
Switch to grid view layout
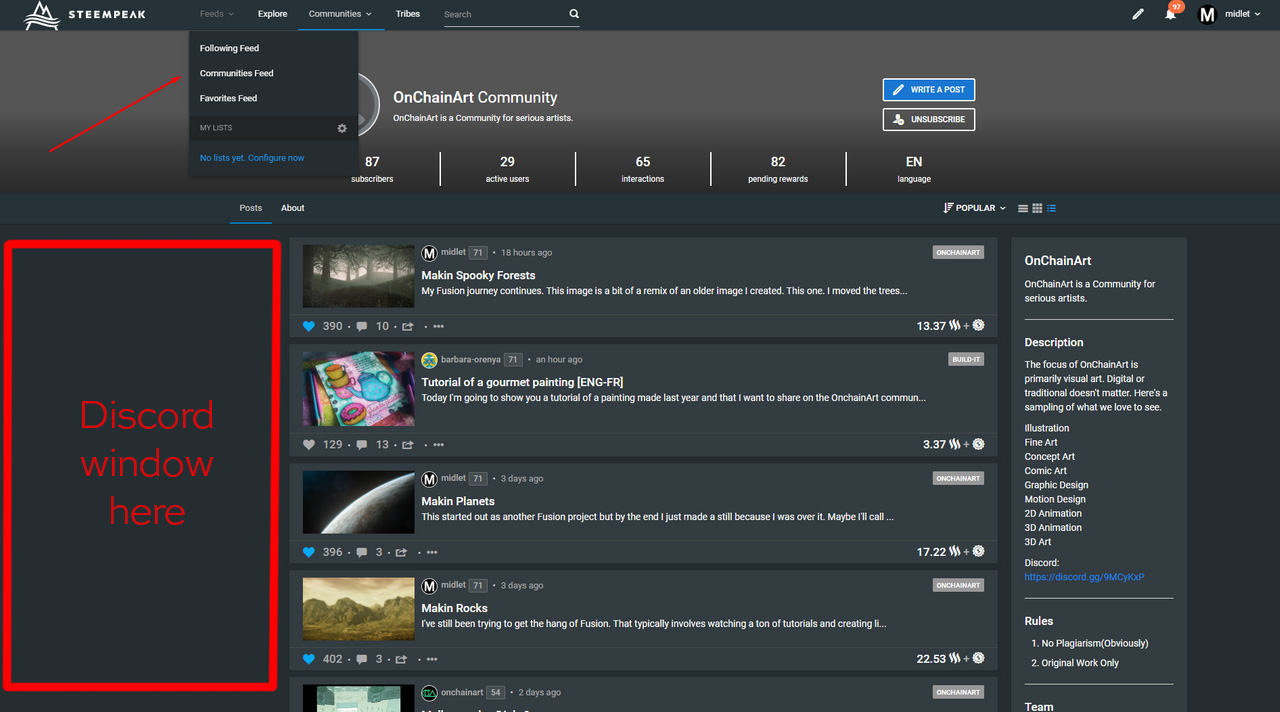(1037, 208)
